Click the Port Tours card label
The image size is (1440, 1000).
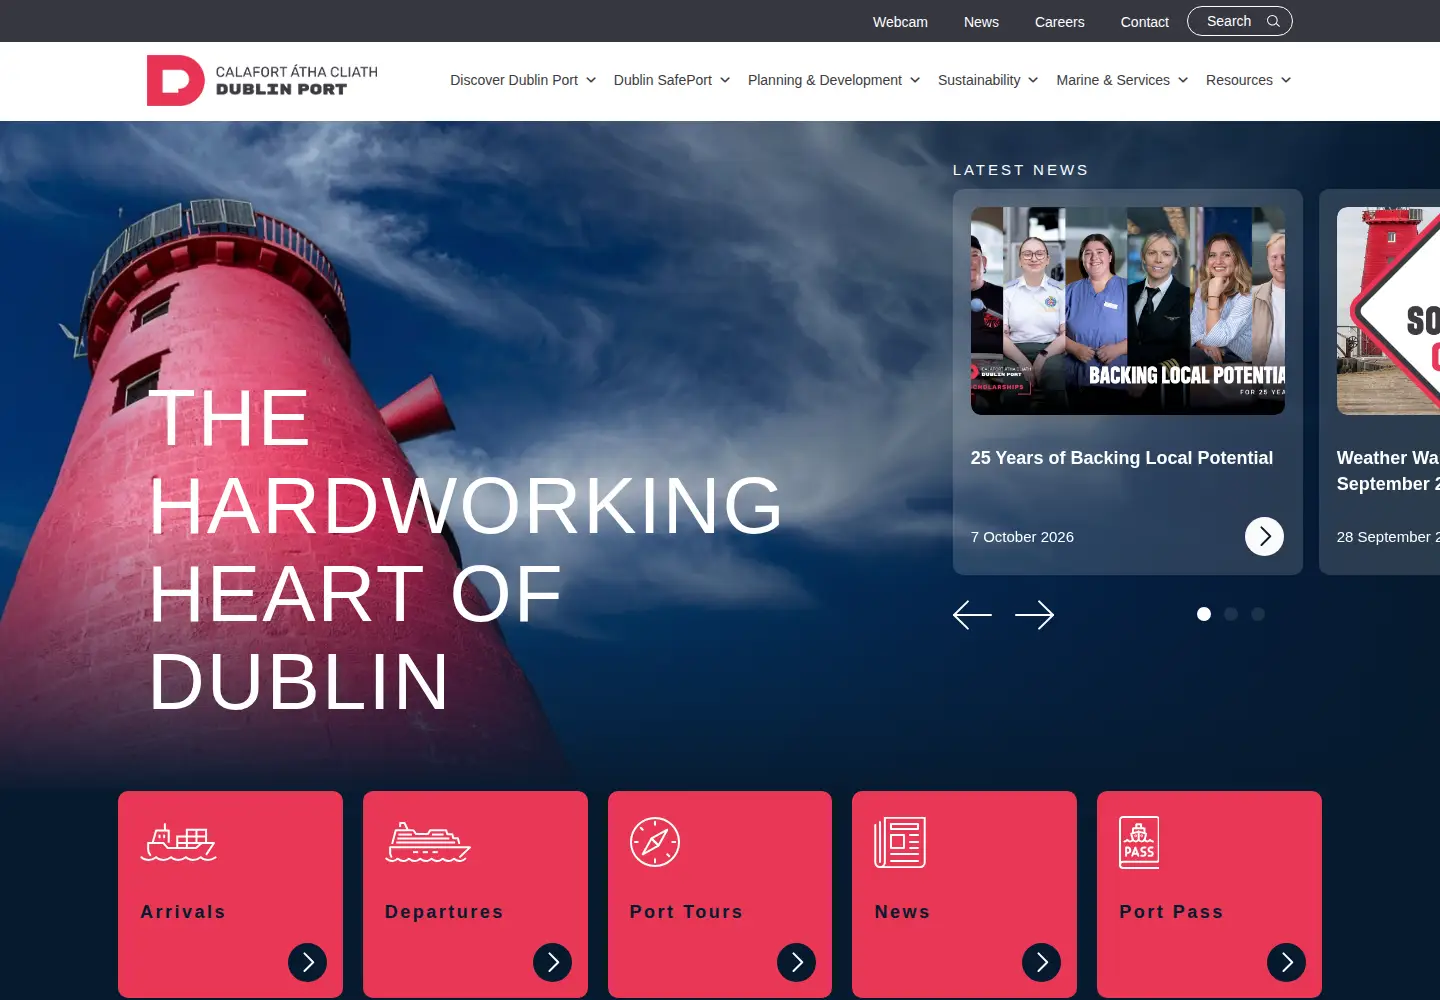point(686,912)
